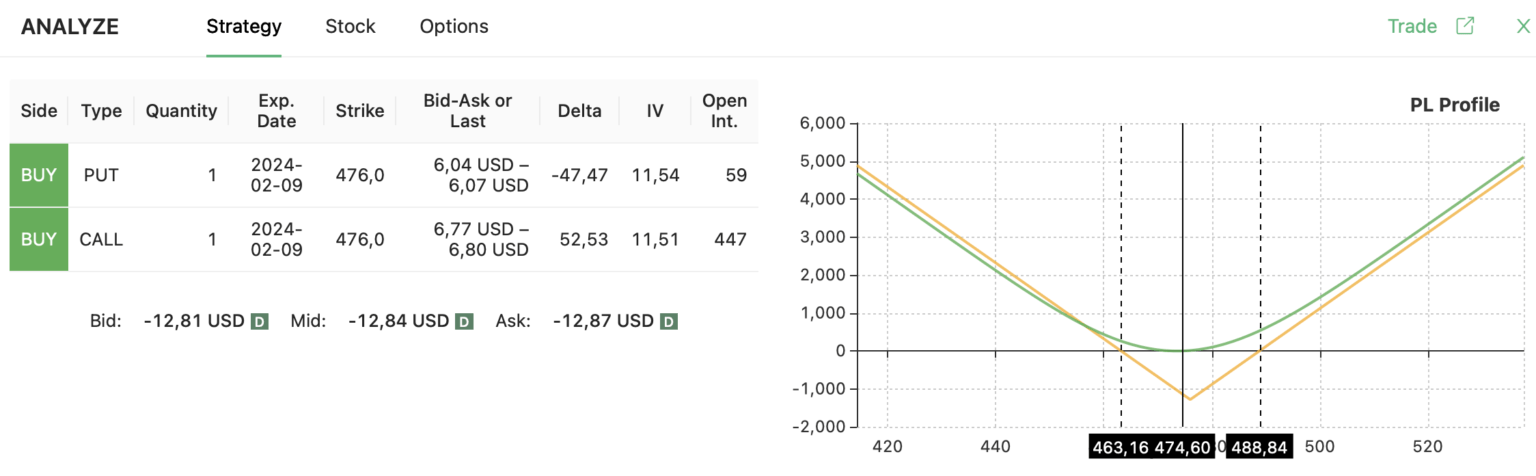
Task: Click the PUT bid-ask price 6,04–6,07 USD
Action: click(467, 175)
